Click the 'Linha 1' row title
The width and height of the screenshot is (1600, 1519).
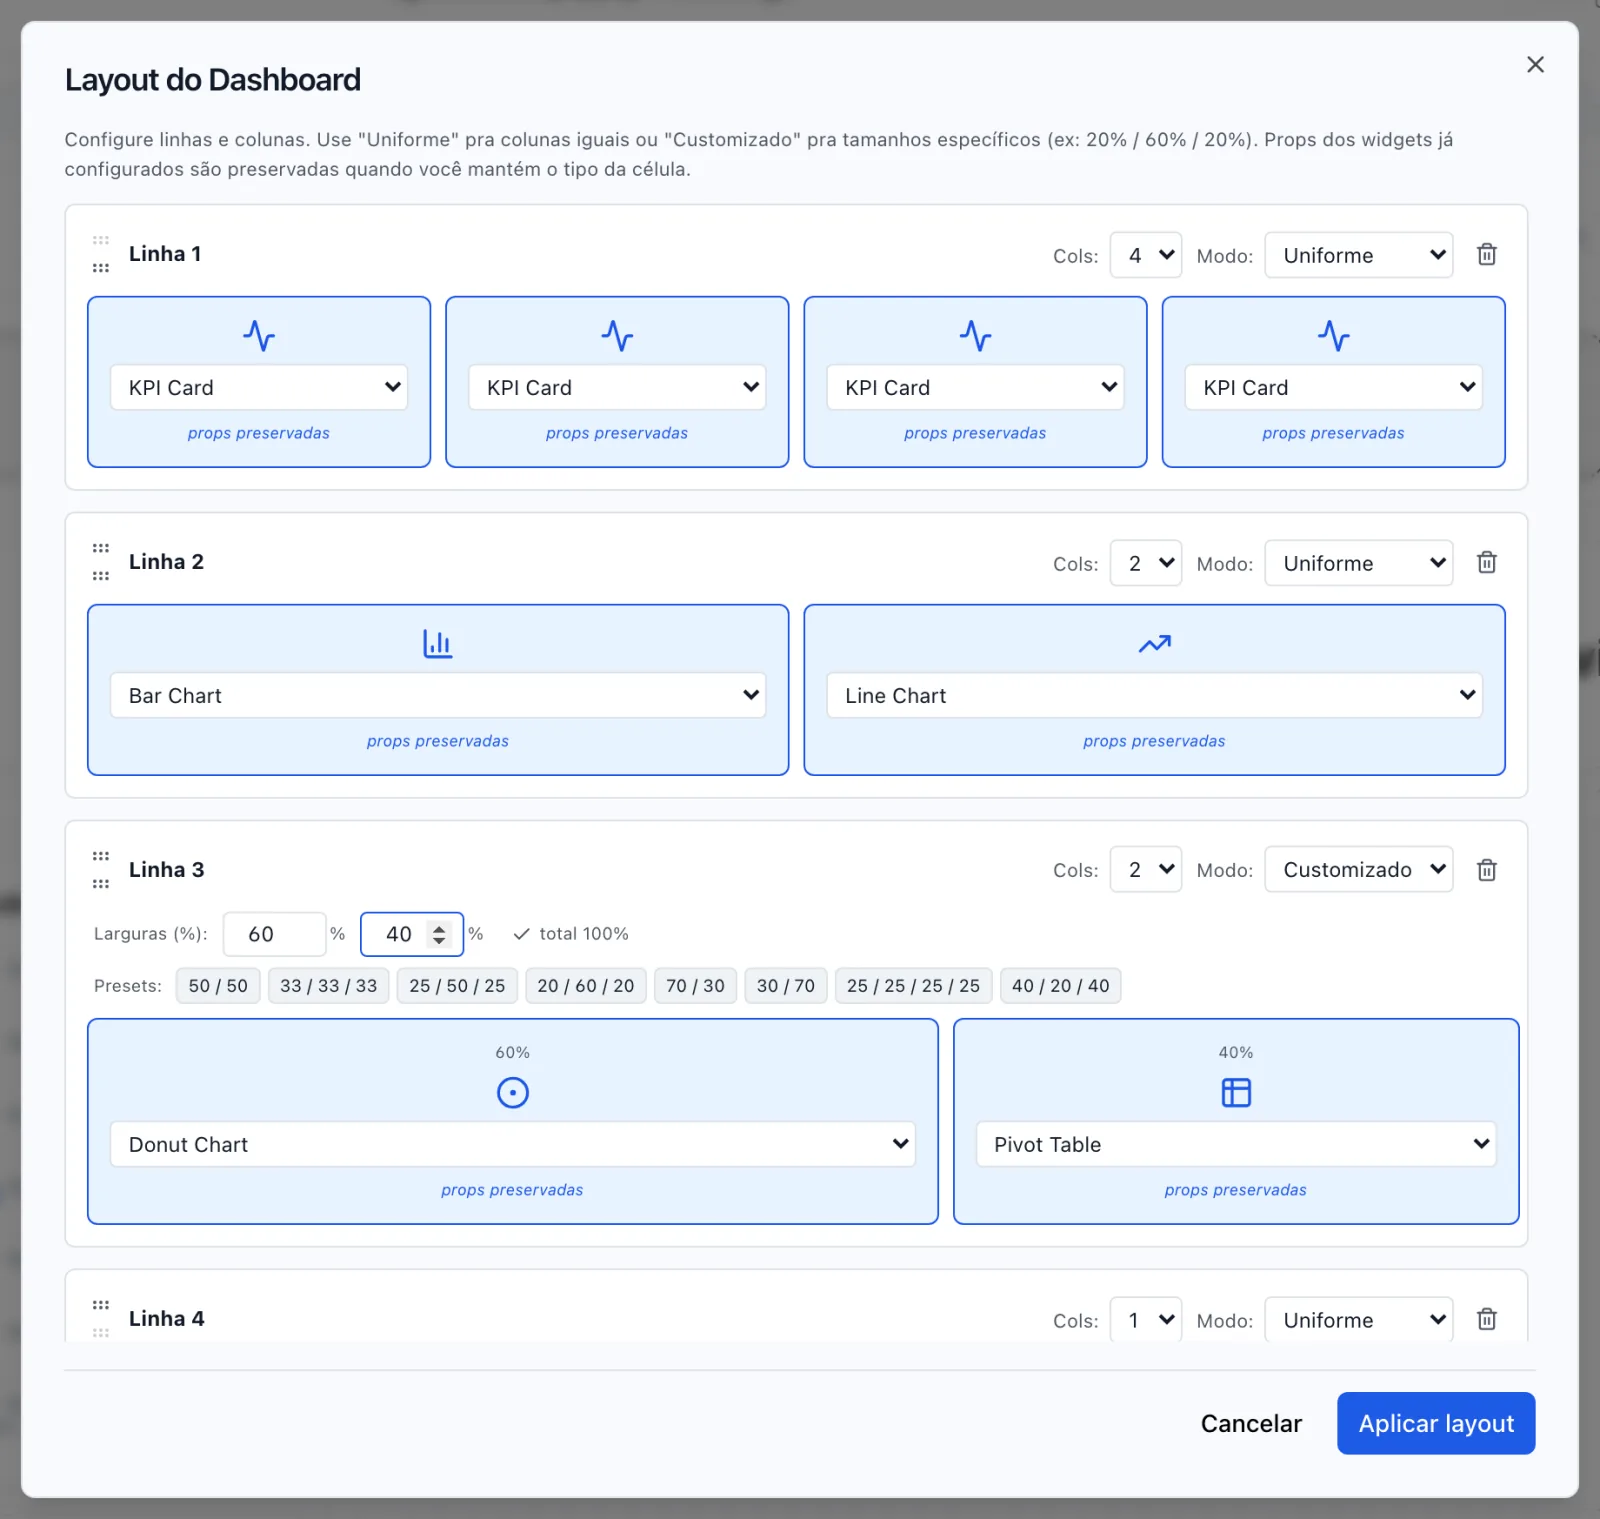click(x=165, y=254)
